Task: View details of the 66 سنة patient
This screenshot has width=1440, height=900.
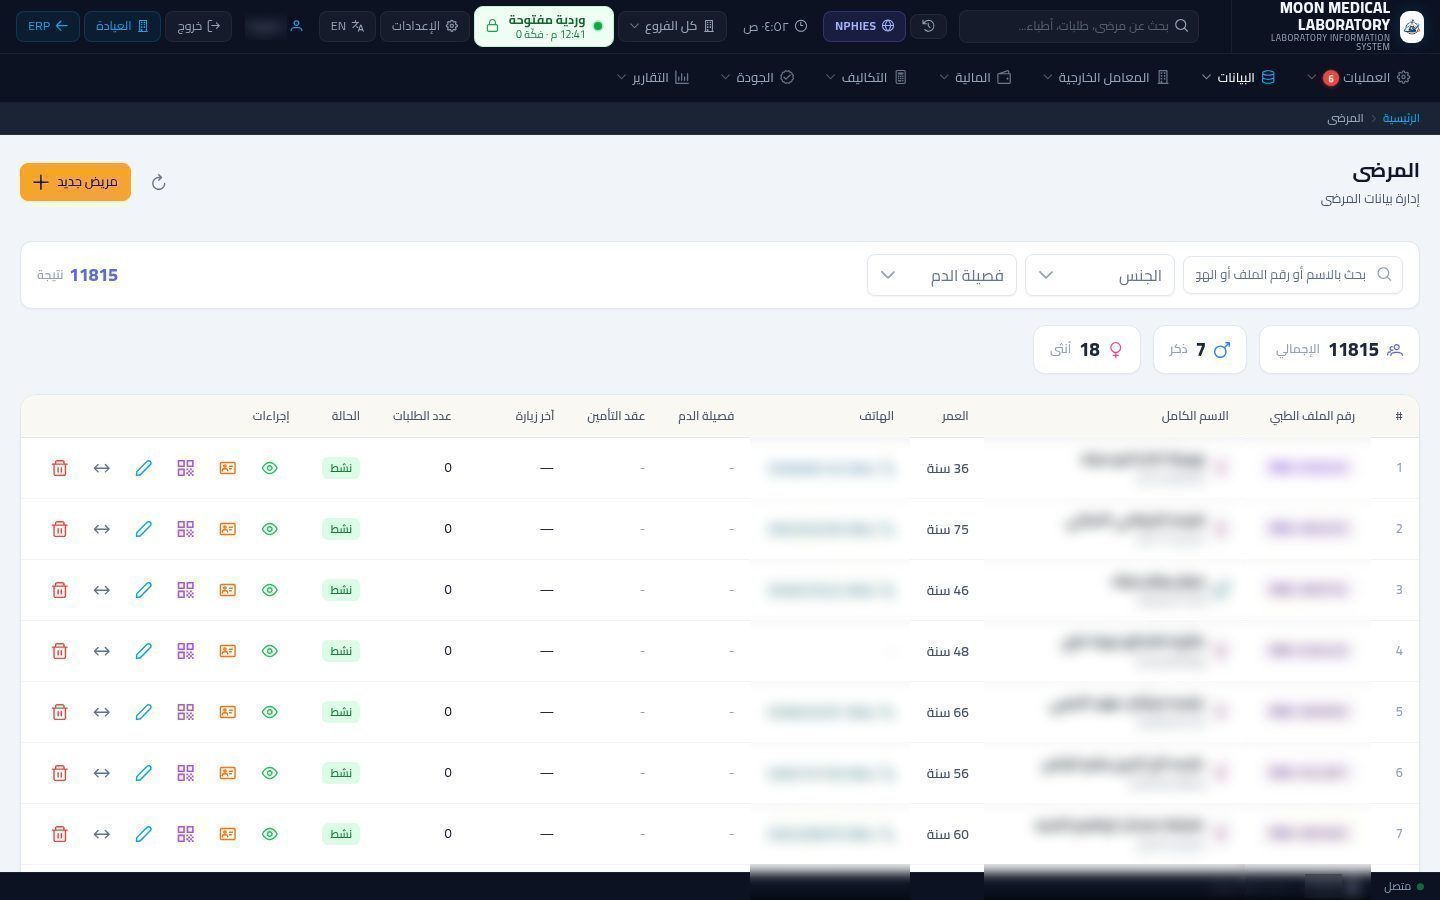Action: coord(270,712)
